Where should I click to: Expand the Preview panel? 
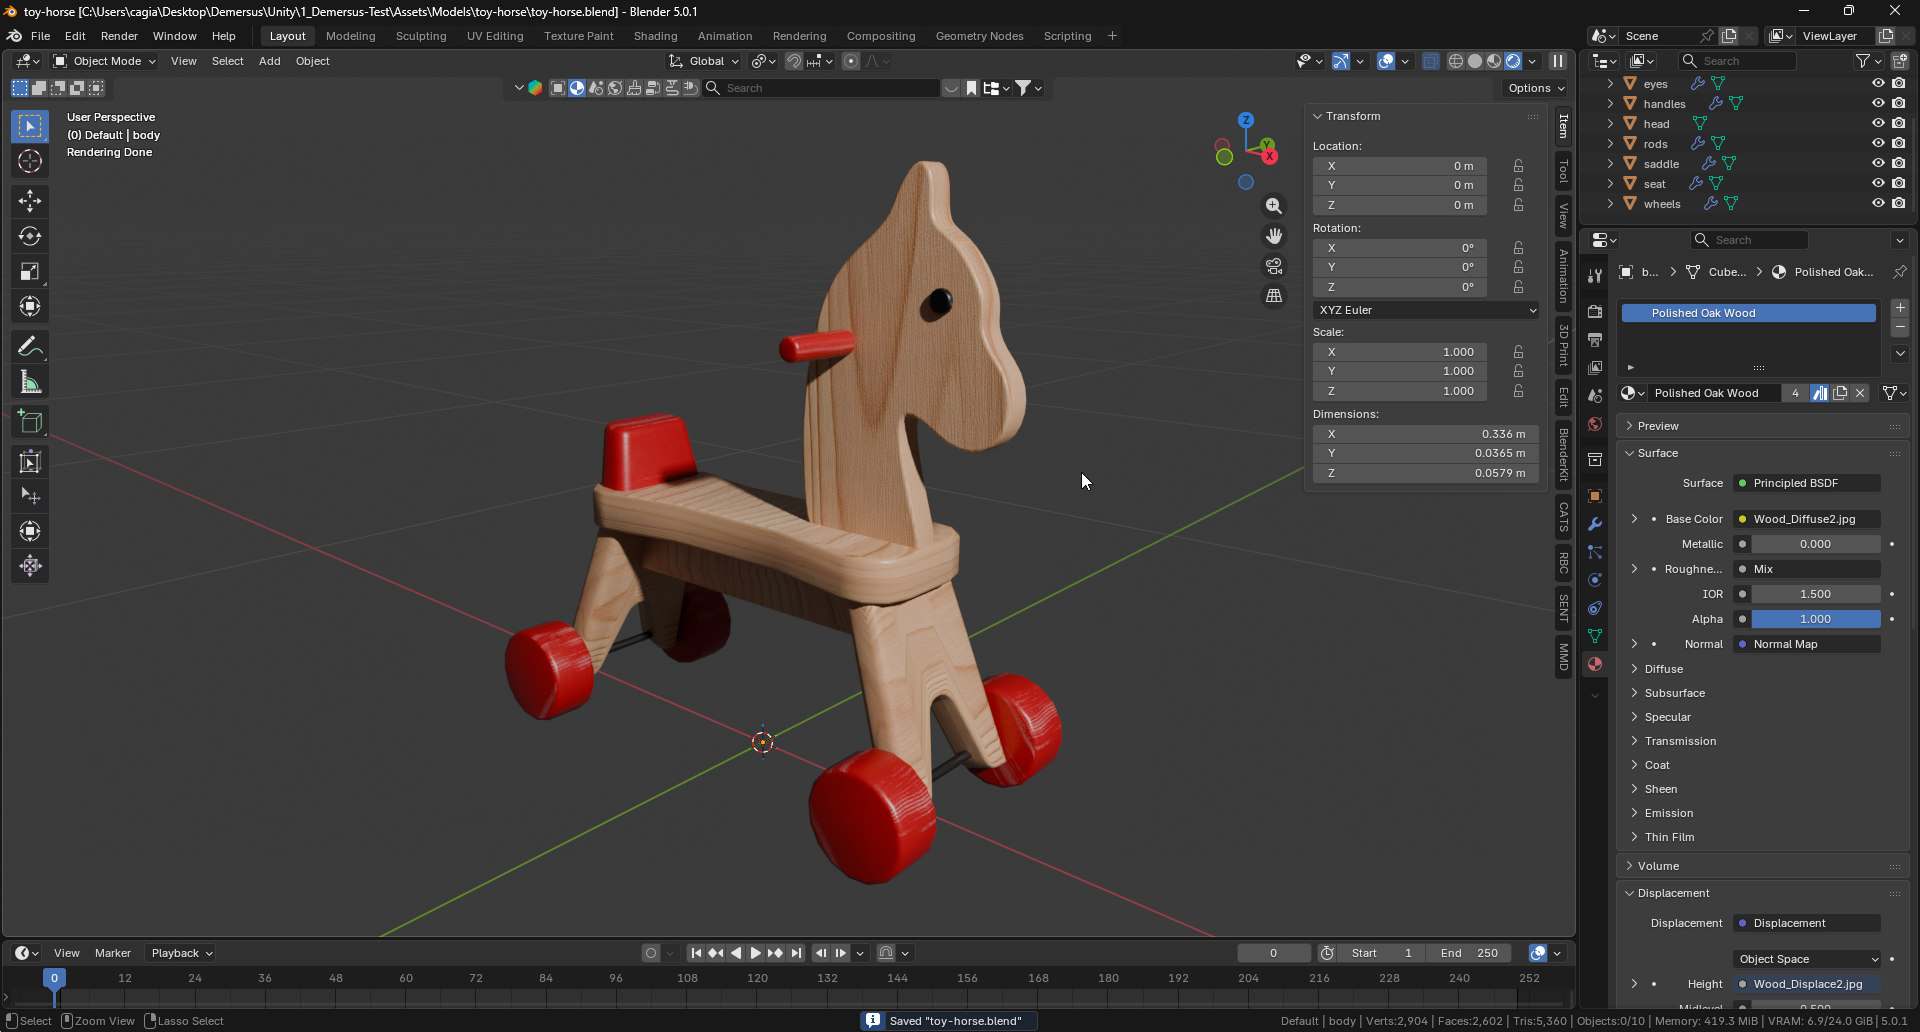point(1657,426)
